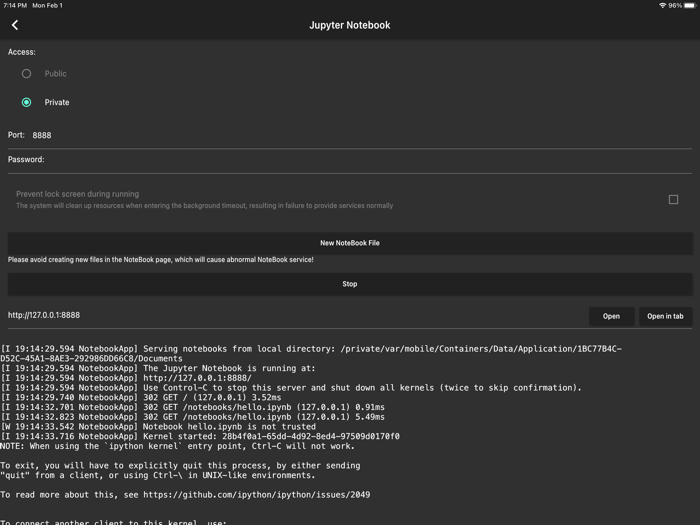
Task: Click the github.com ipython issues URL
Action: (x=256, y=495)
